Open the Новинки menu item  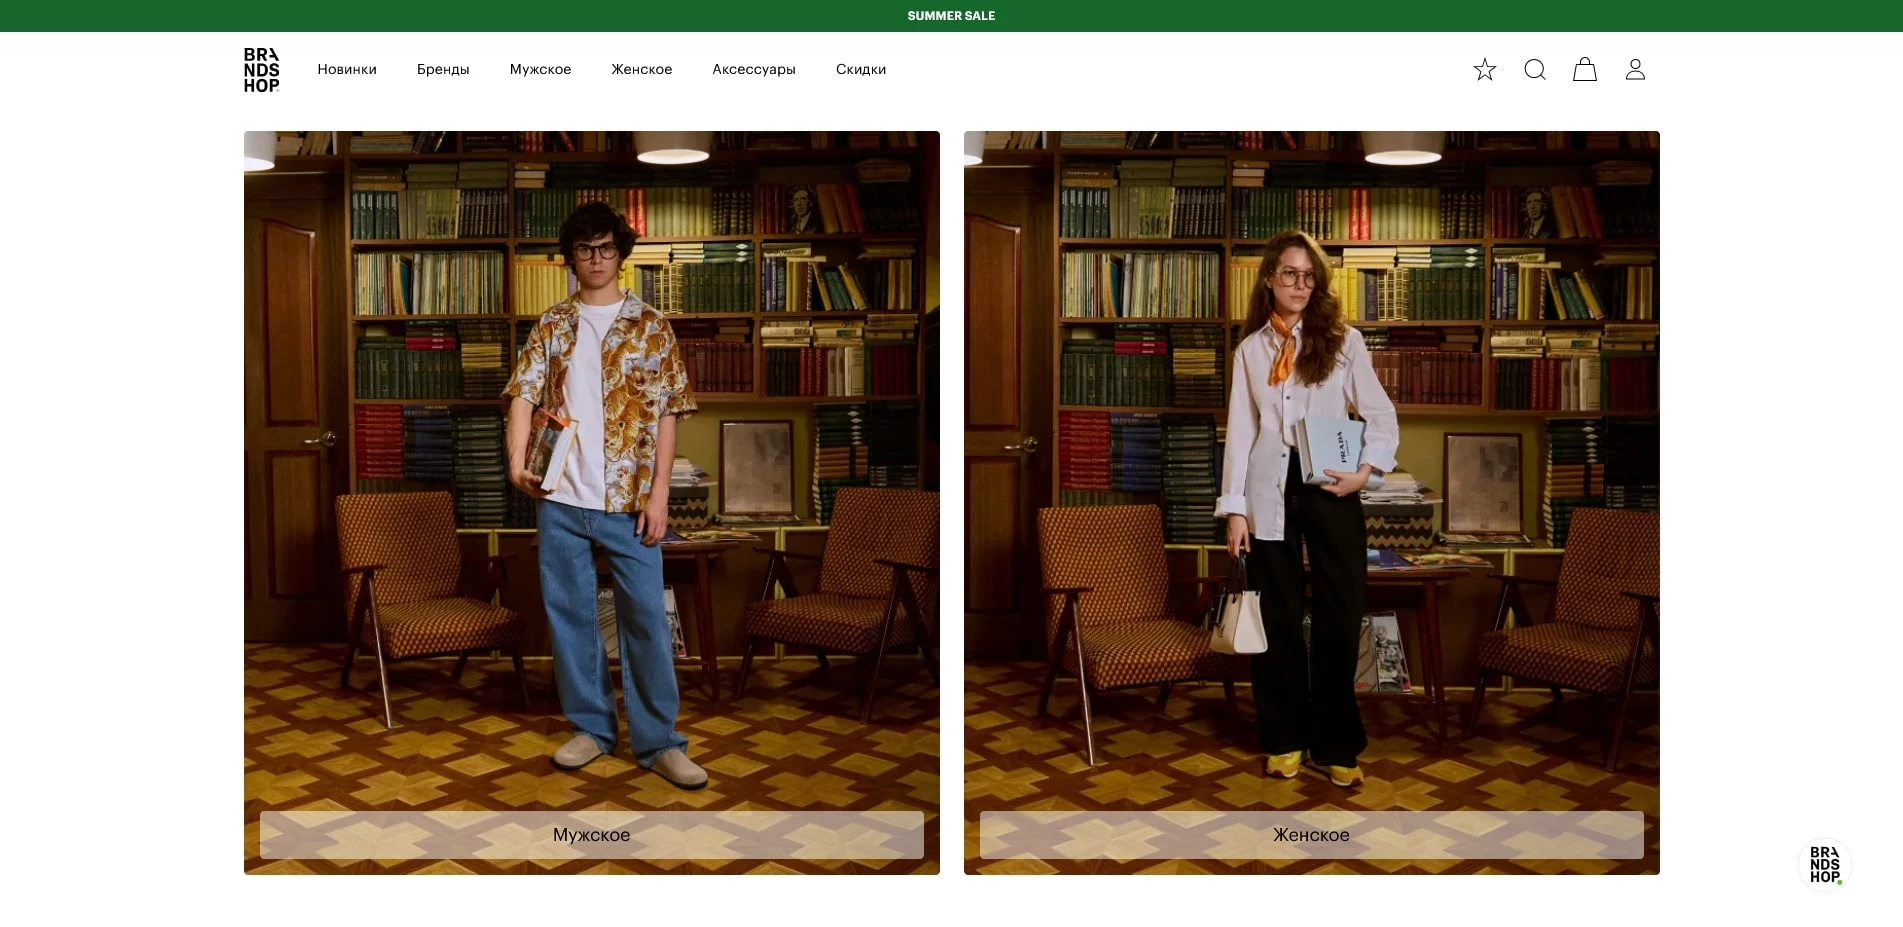347,69
